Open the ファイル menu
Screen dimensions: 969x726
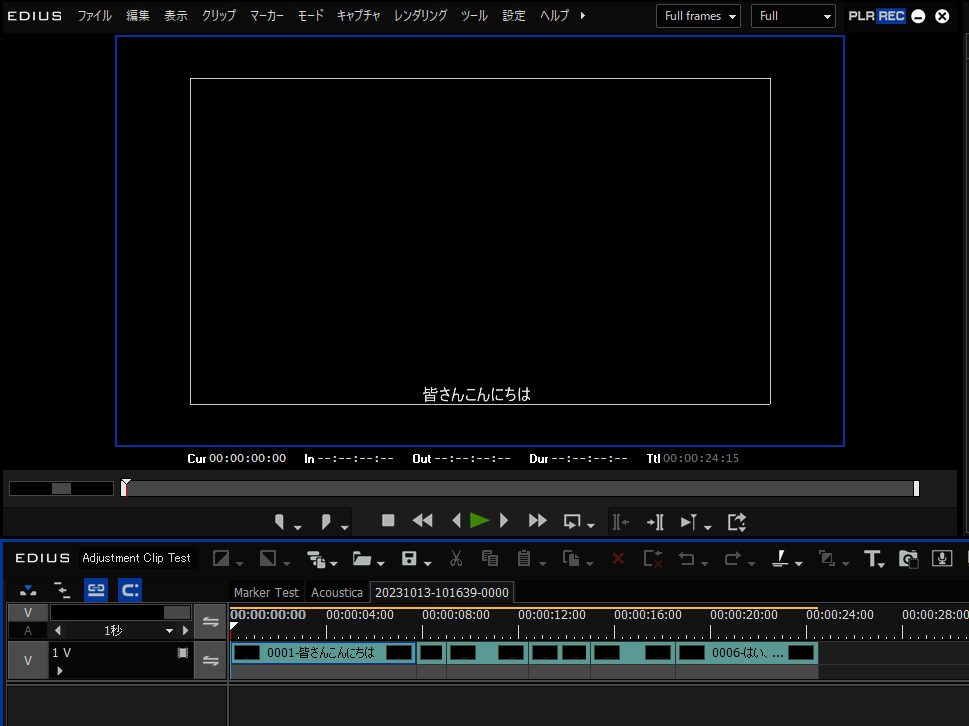95,15
